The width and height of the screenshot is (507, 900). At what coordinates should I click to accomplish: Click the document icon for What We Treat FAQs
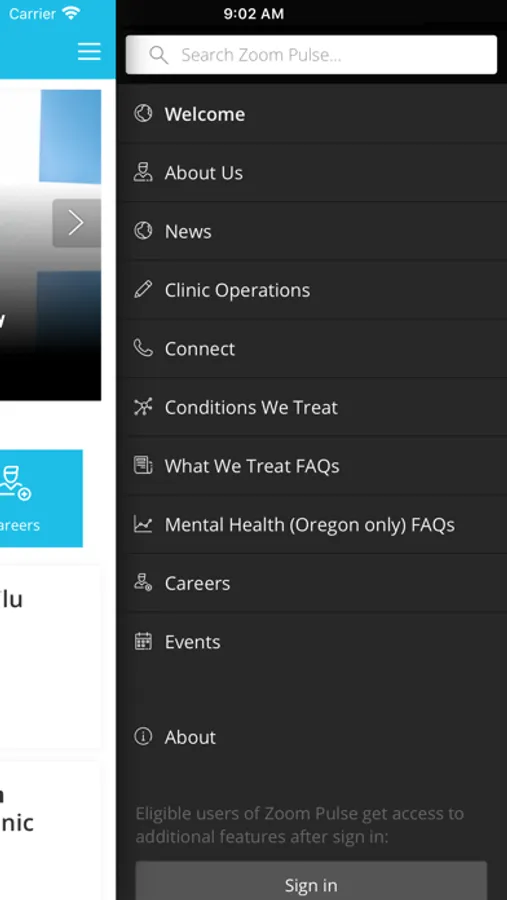pyautogui.click(x=143, y=465)
